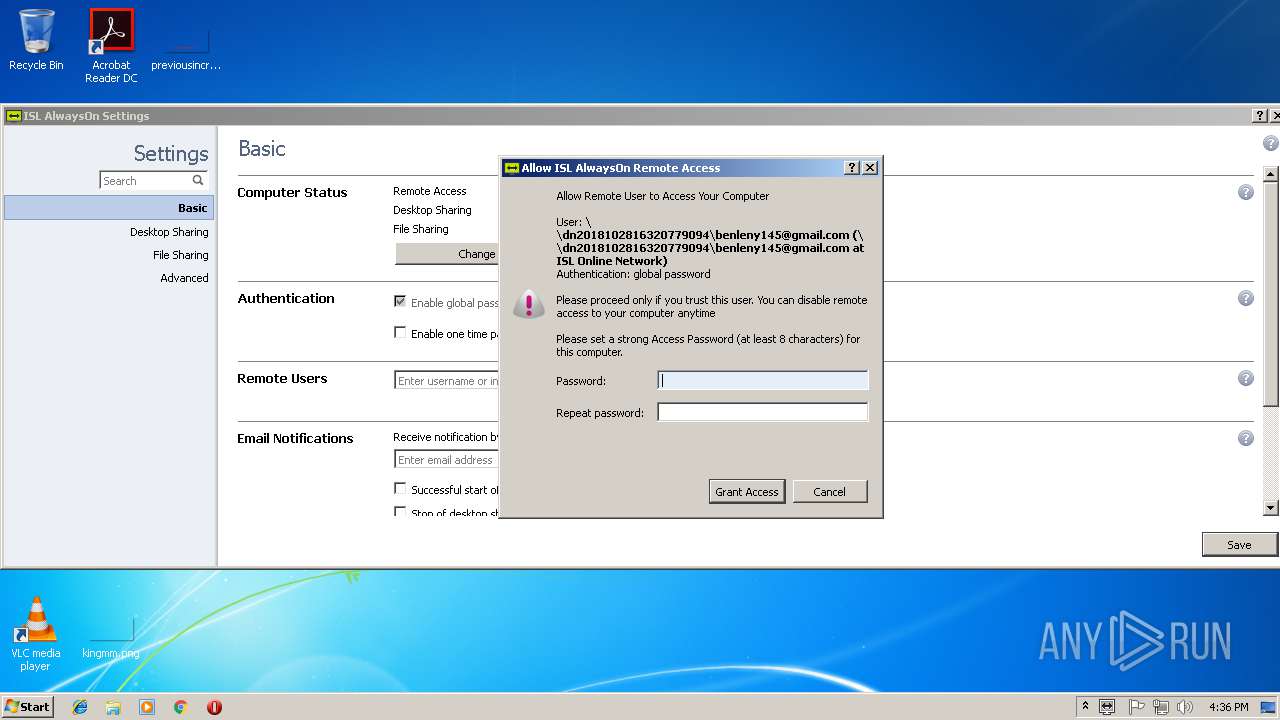
Task: Open the Opera taskbar icon
Action: [x=214, y=707]
